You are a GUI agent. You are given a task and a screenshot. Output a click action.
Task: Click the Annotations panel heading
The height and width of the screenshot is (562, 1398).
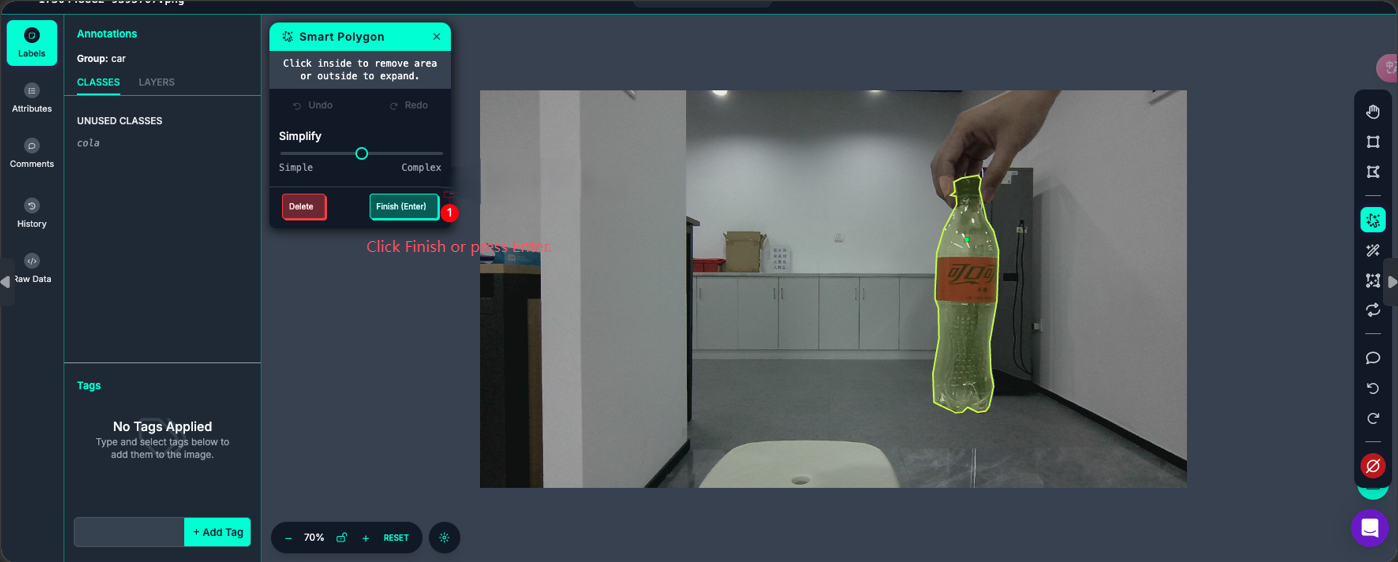[x=107, y=34]
